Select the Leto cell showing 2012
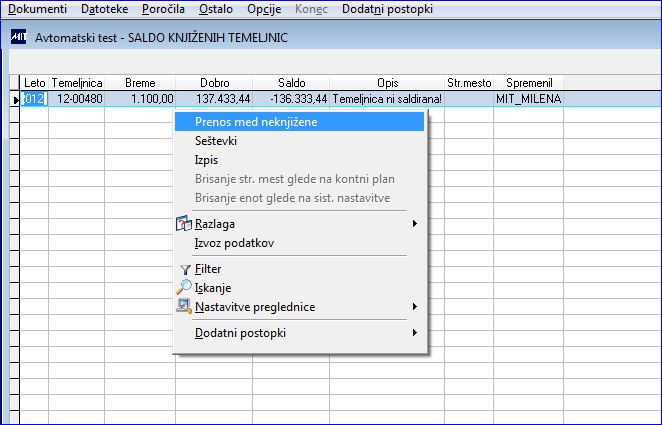This screenshot has height=425, width=662. coord(34,99)
